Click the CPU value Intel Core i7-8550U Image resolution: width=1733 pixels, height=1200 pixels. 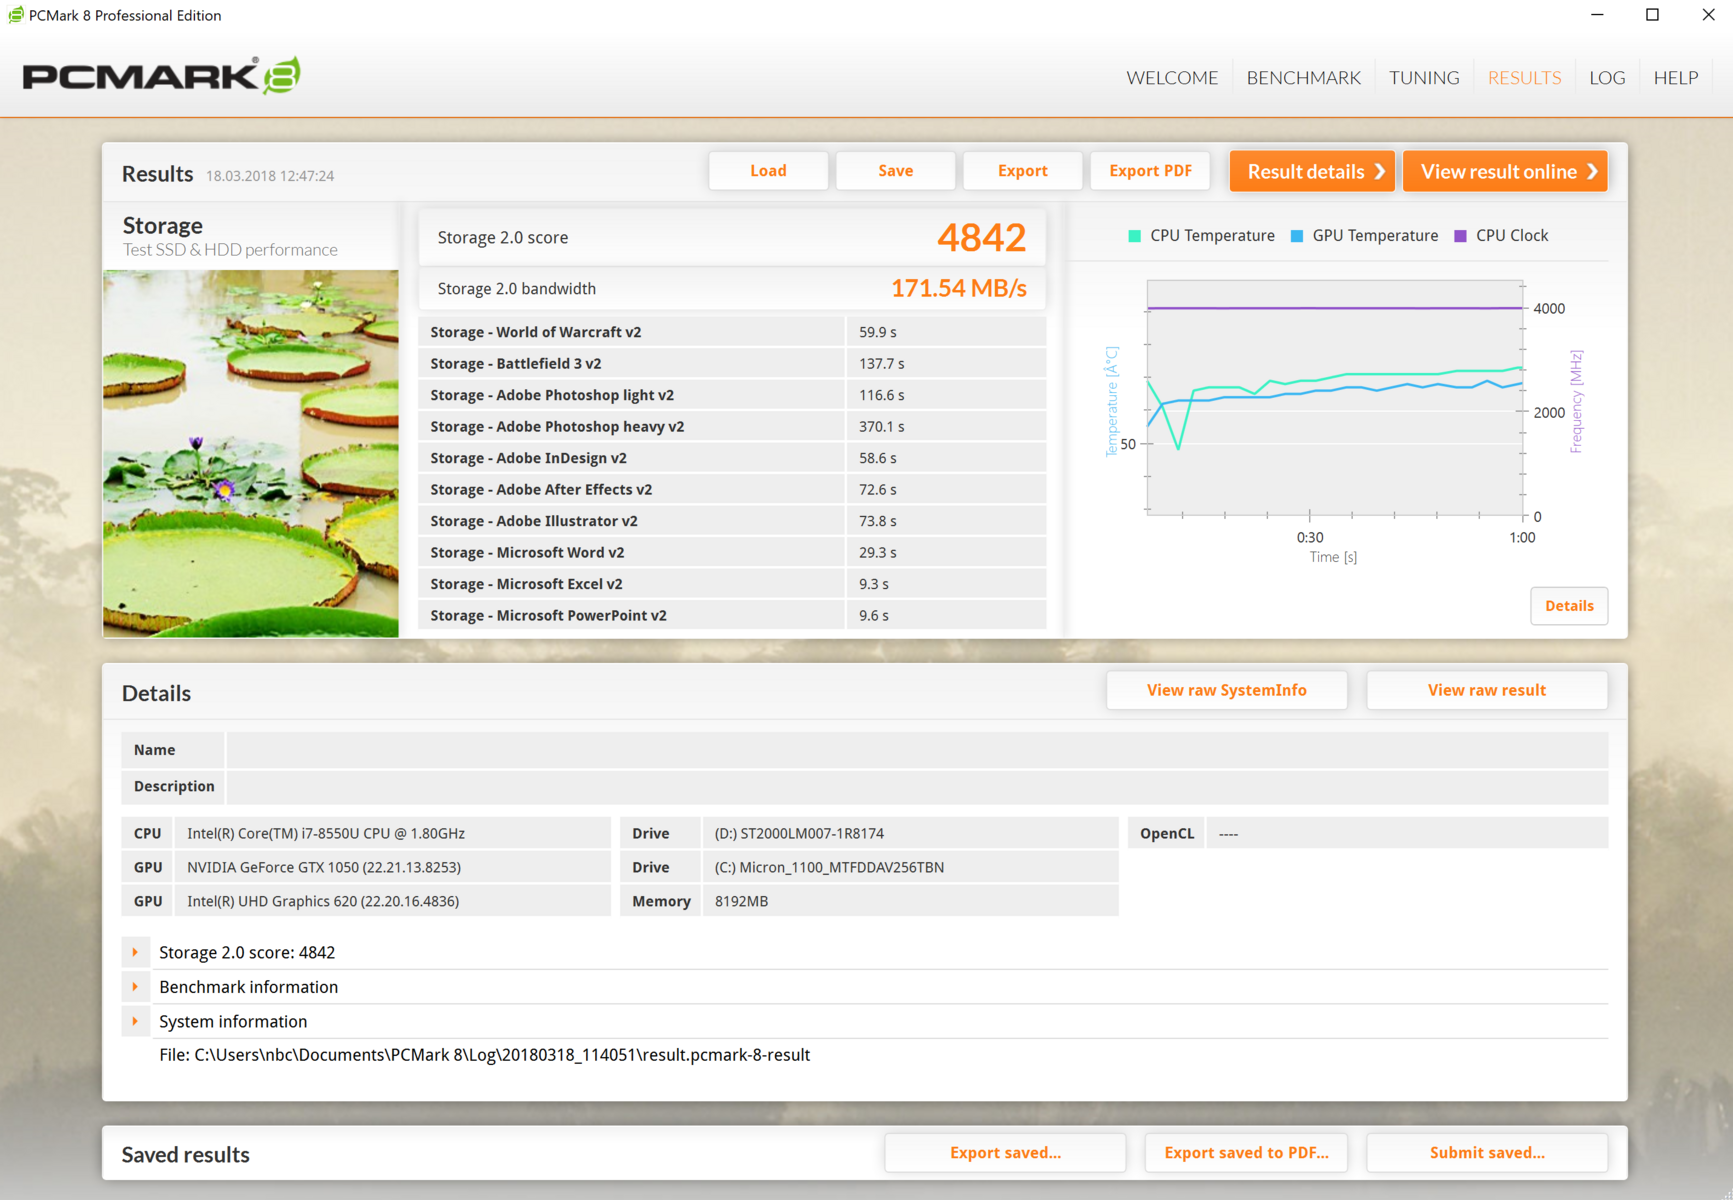pos(326,833)
